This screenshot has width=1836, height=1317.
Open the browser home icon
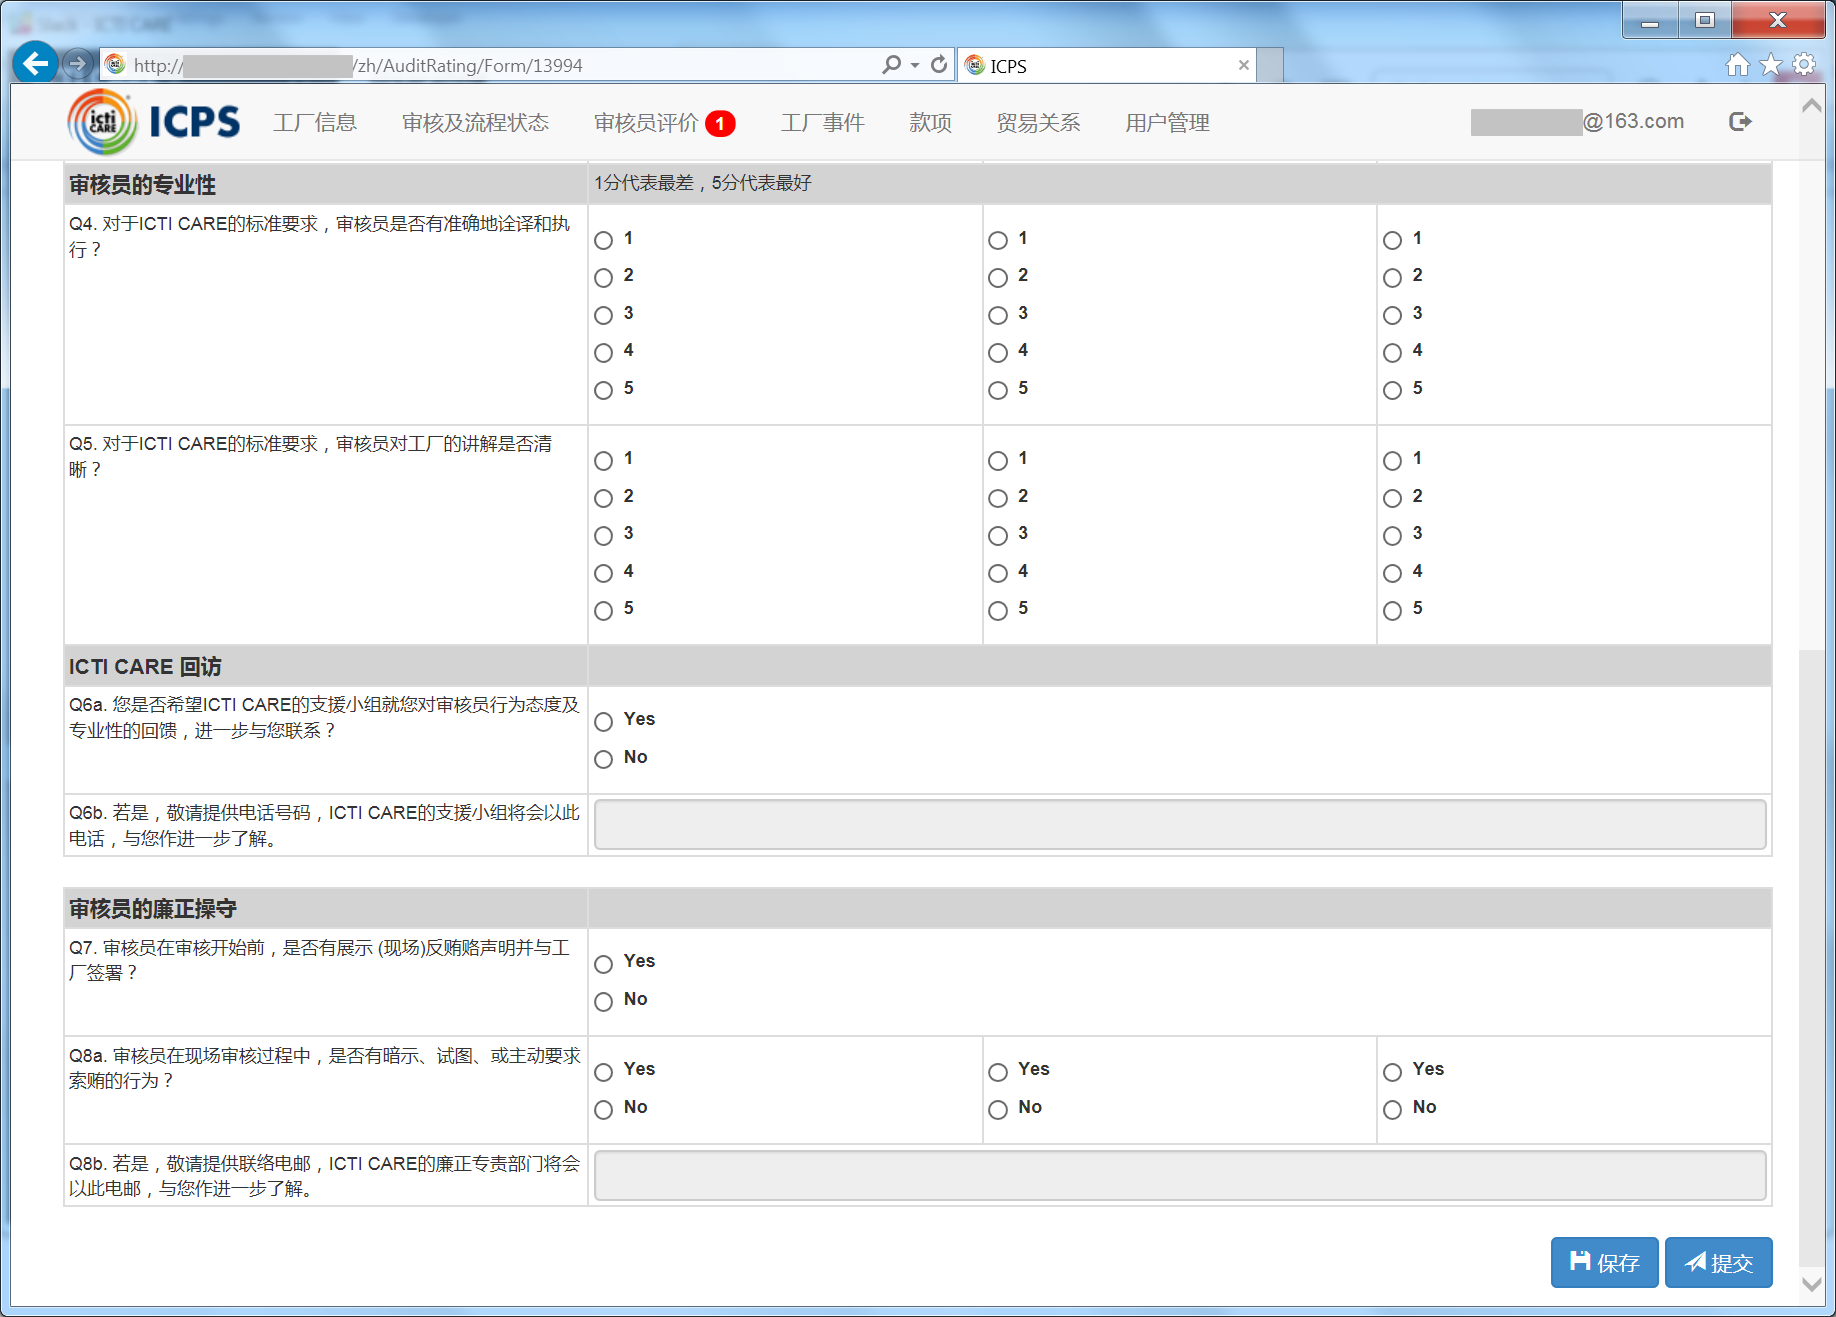pyautogui.click(x=1738, y=65)
